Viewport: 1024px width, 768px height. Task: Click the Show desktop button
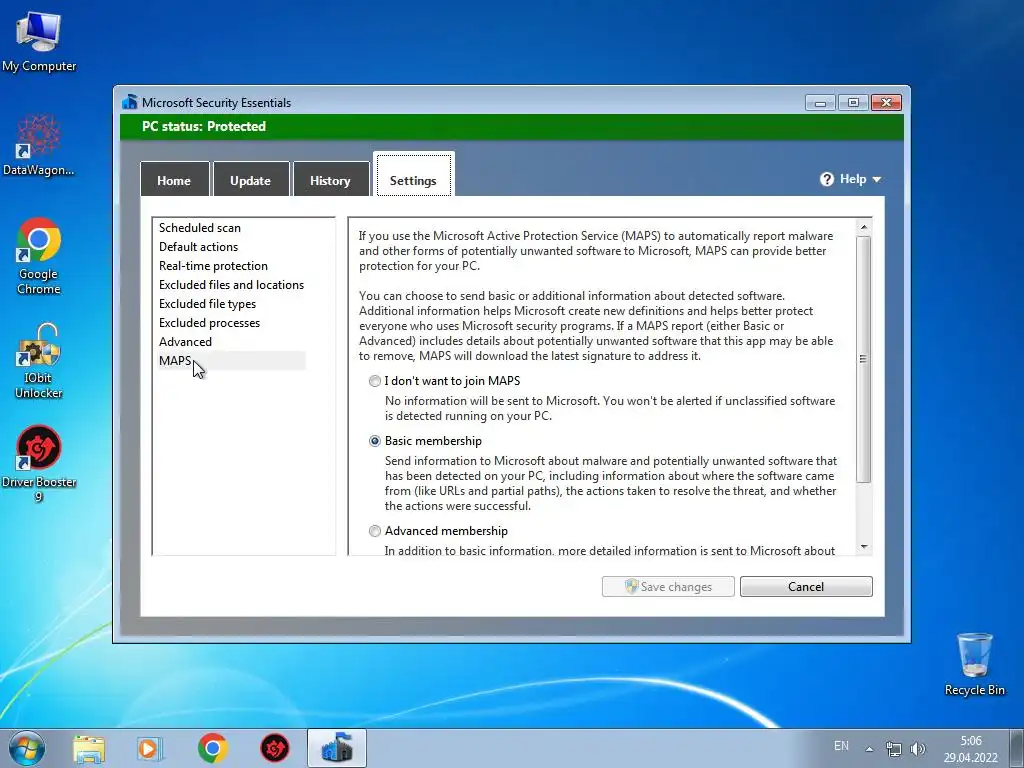pos(1017,748)
